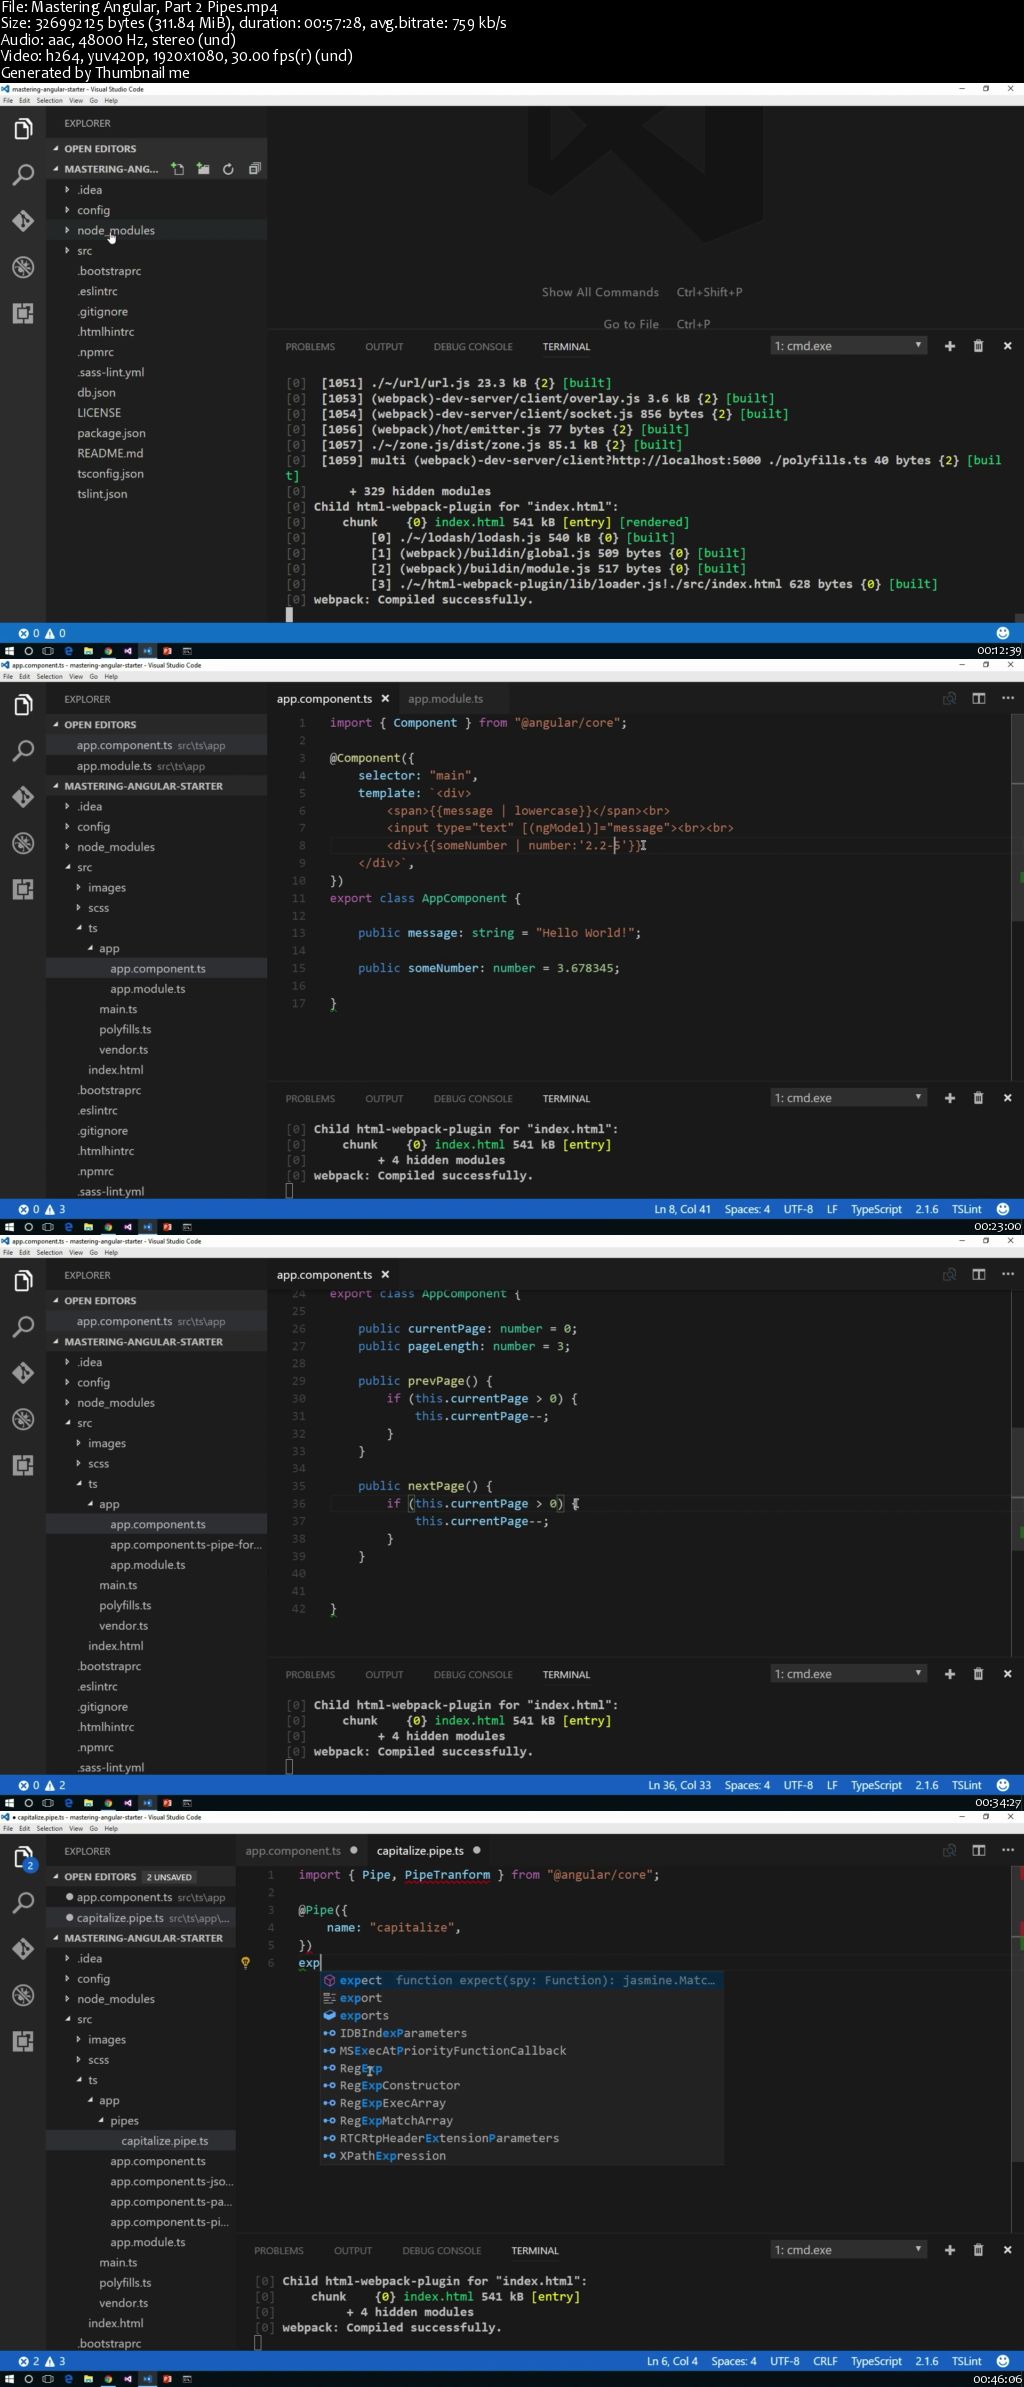Open package.json in the 00:12:39 explorer
The height and width of the screenshot is (2387, 1024).
(111, 433)
